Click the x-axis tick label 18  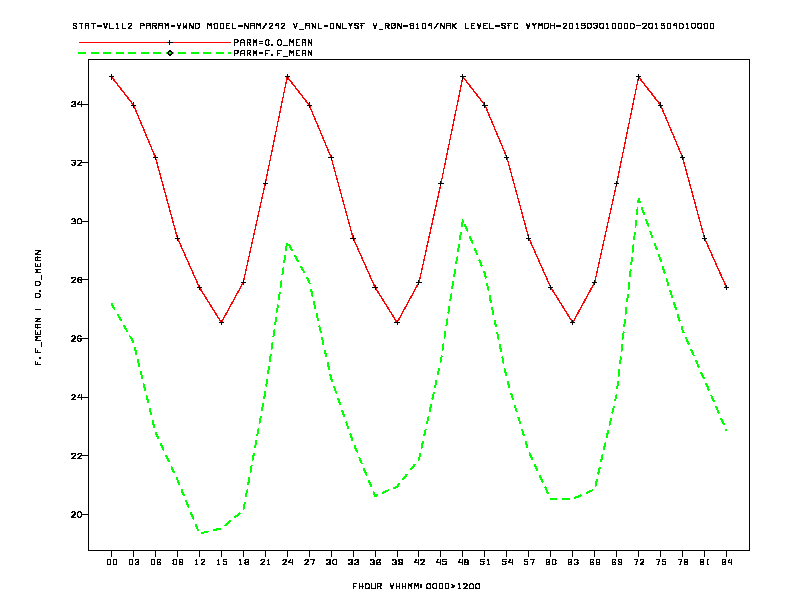(243, 562)
